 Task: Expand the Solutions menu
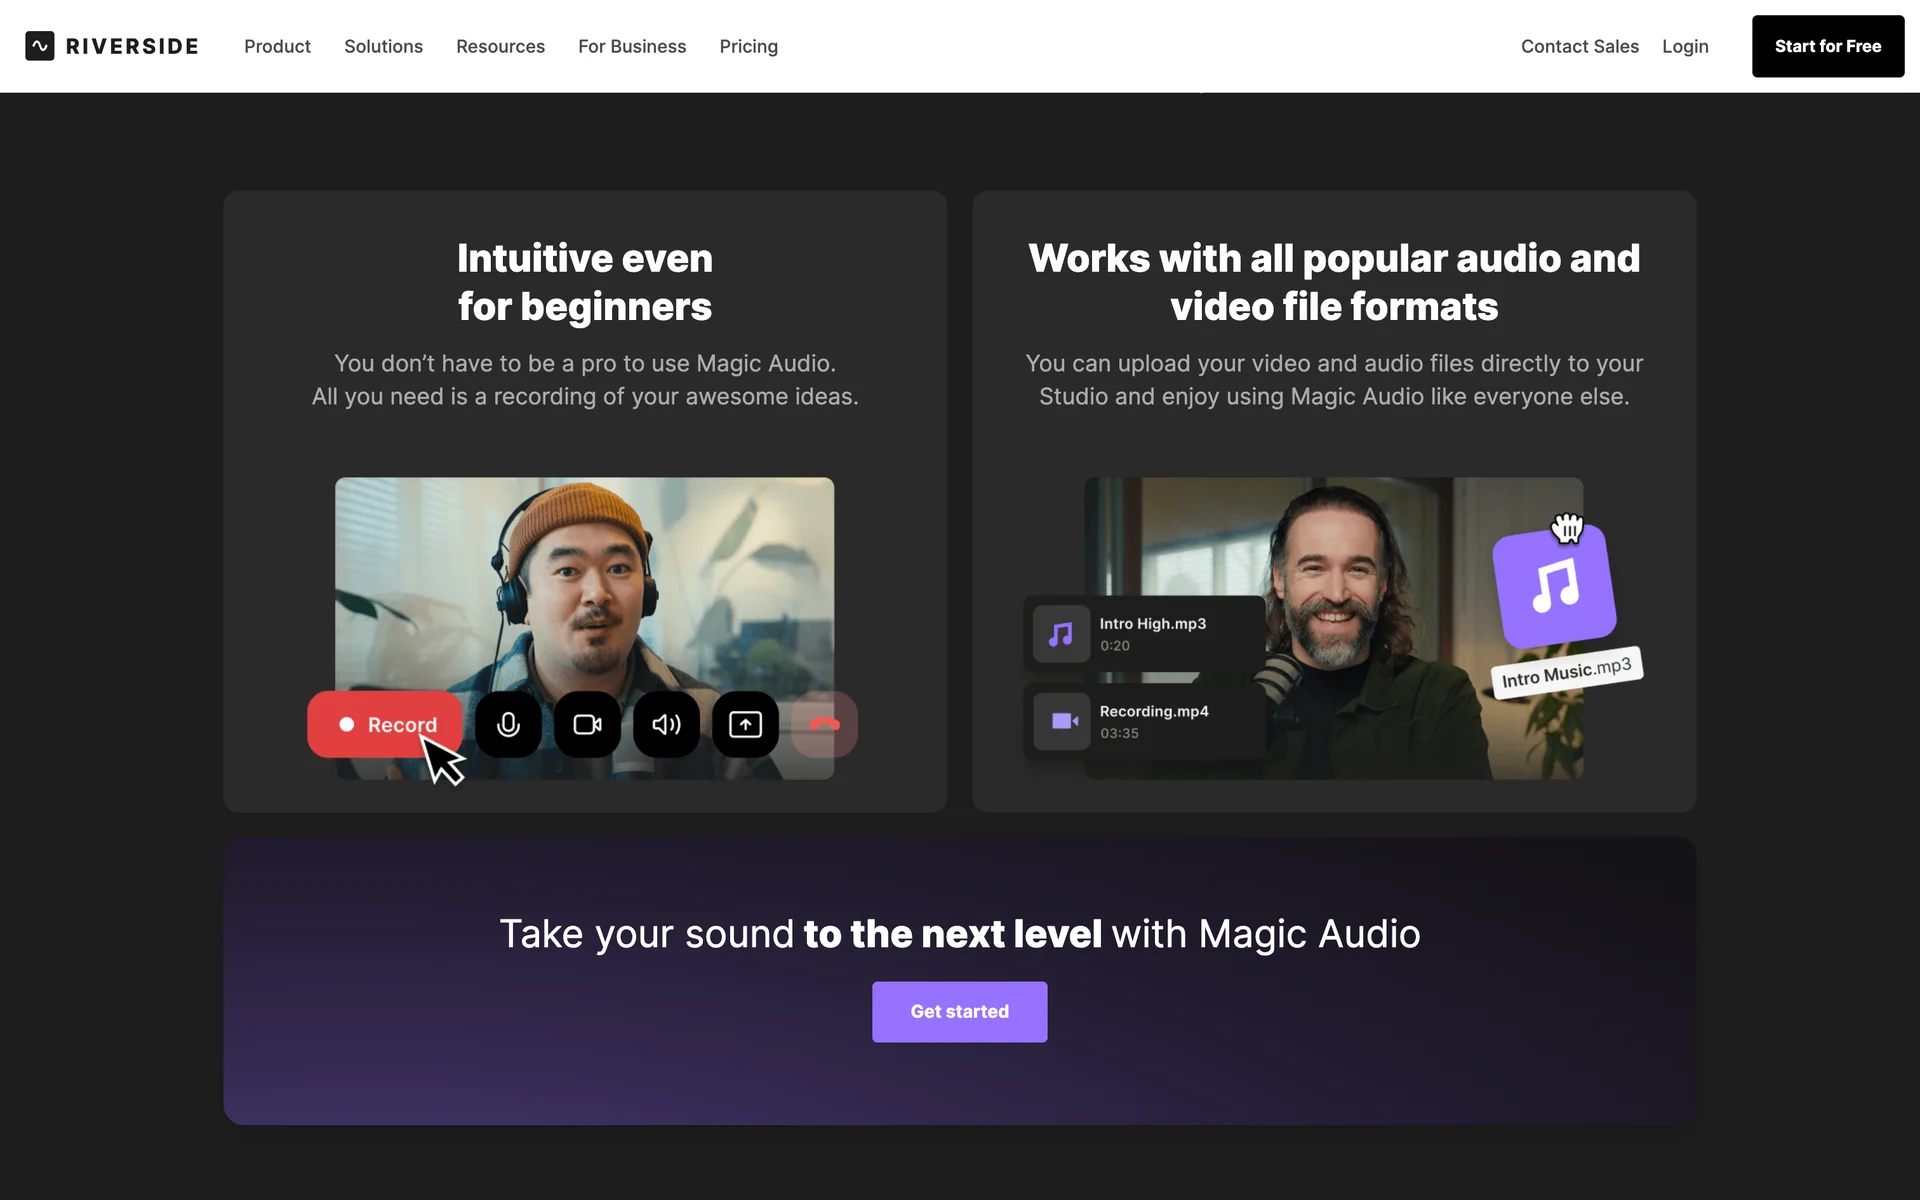pos(383,46)
